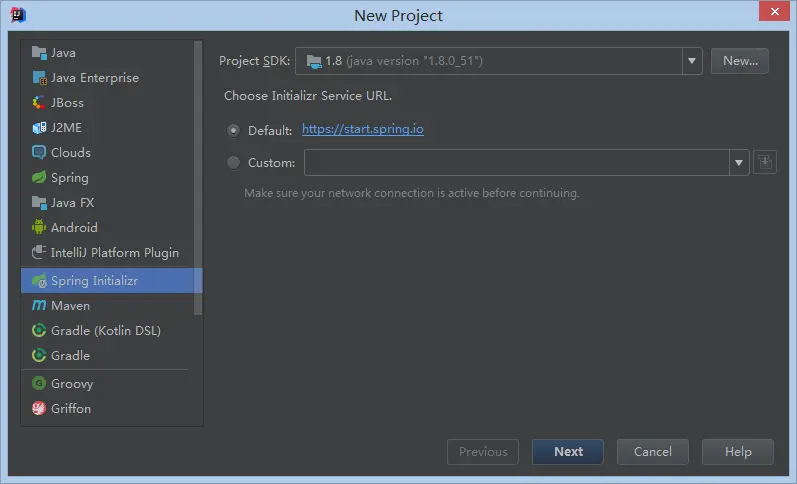
Task: Click the JBoss icon
Action: pos(39,102)
